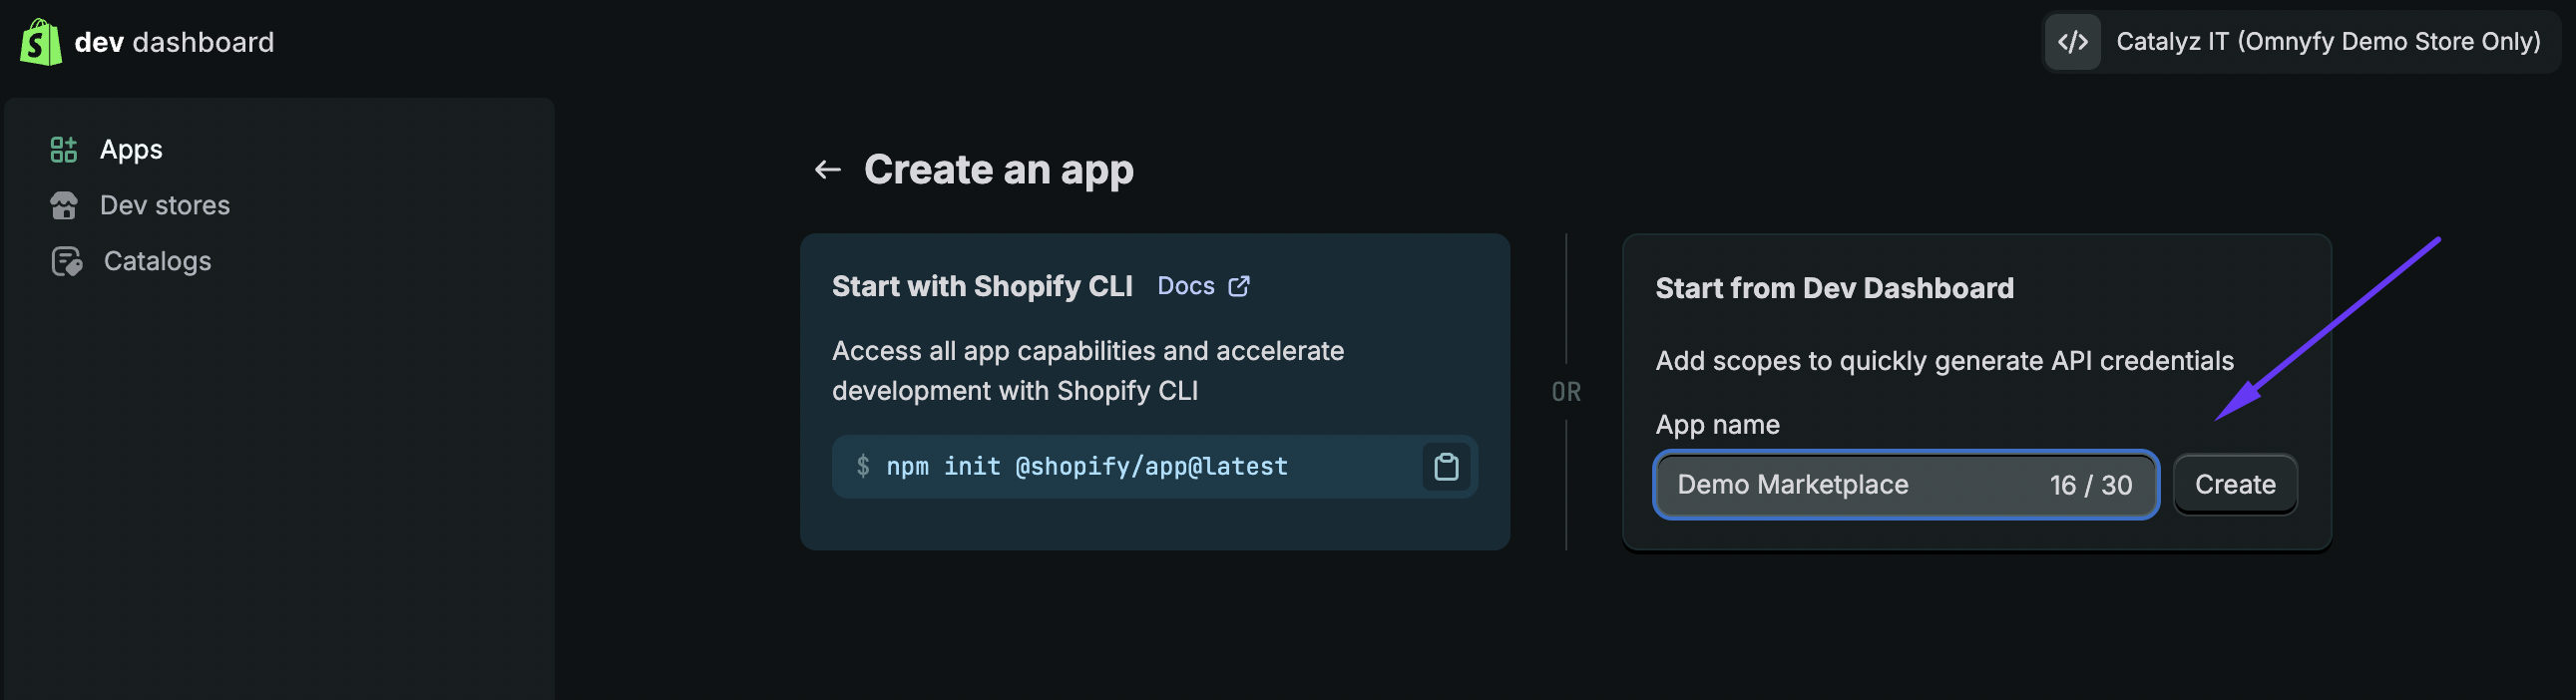
Task: Click the external link icon beside Docs
Action: (1239, 287)
